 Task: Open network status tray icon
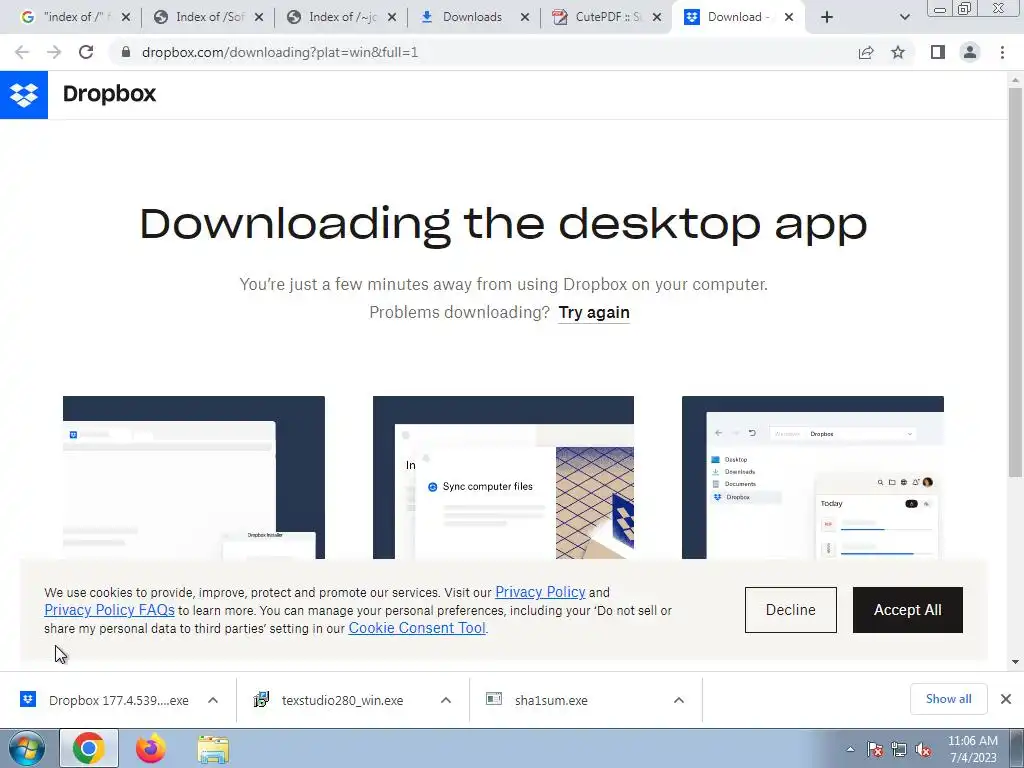point(899,749)
